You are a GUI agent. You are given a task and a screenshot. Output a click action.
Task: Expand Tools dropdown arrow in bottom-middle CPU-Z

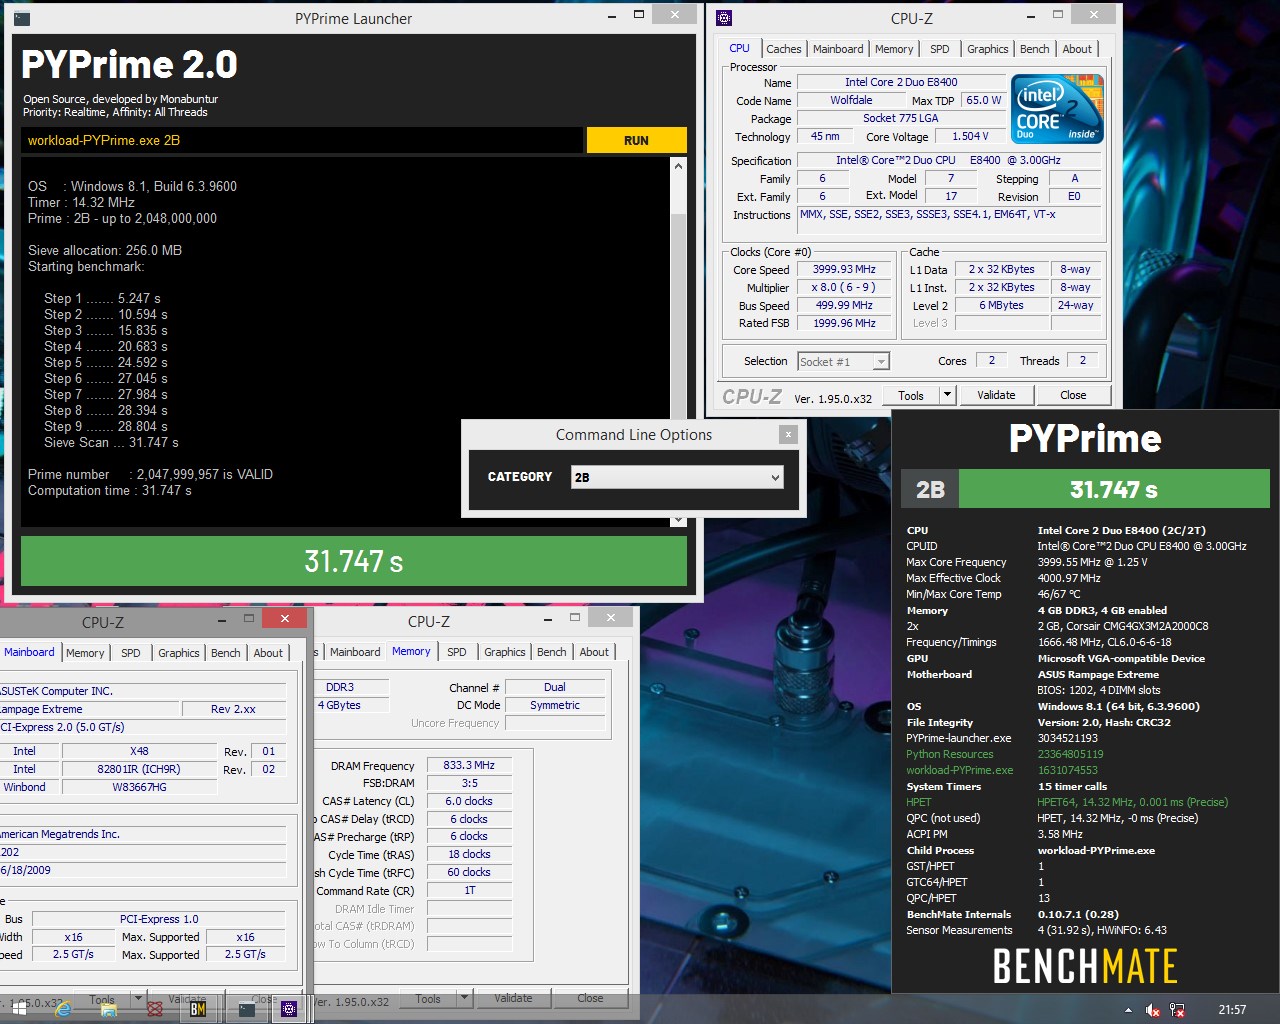[x=464, y=998]
